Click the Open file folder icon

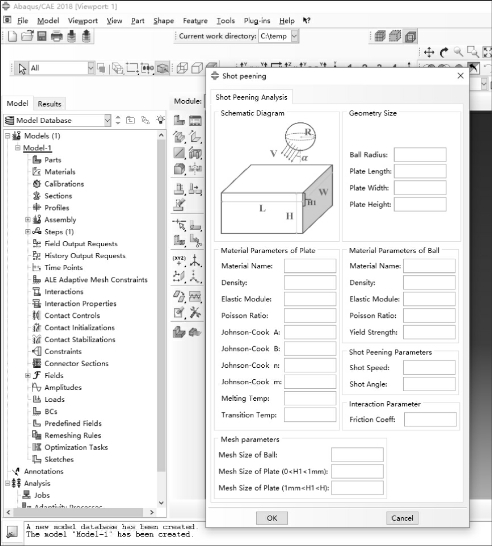click(27, 36)
